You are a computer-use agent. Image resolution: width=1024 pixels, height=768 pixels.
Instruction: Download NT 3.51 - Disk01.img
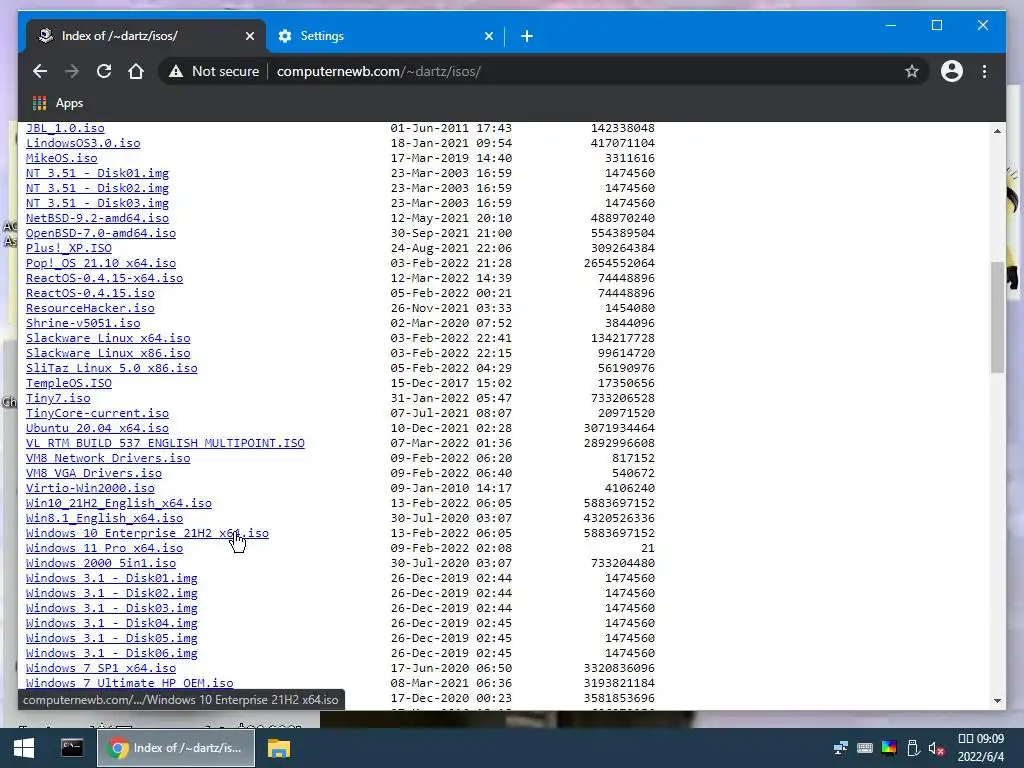coord(97,173)
